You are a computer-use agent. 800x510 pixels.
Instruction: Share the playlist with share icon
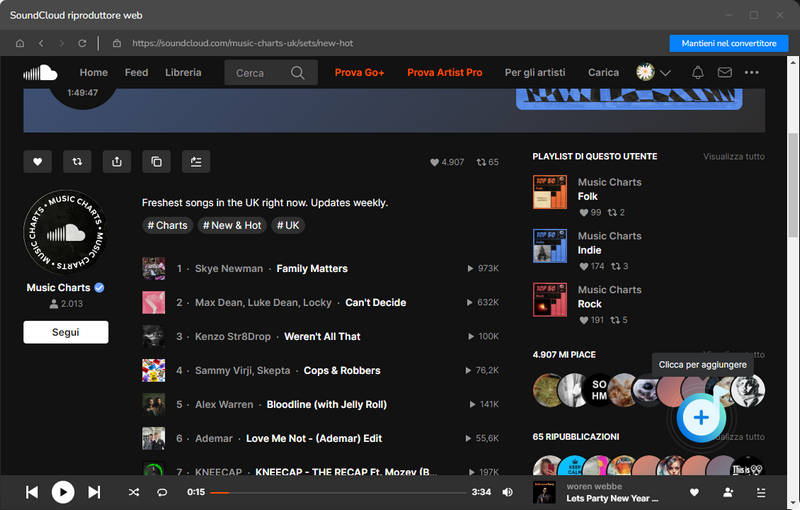pyautogui.click(x=117, y=162)
